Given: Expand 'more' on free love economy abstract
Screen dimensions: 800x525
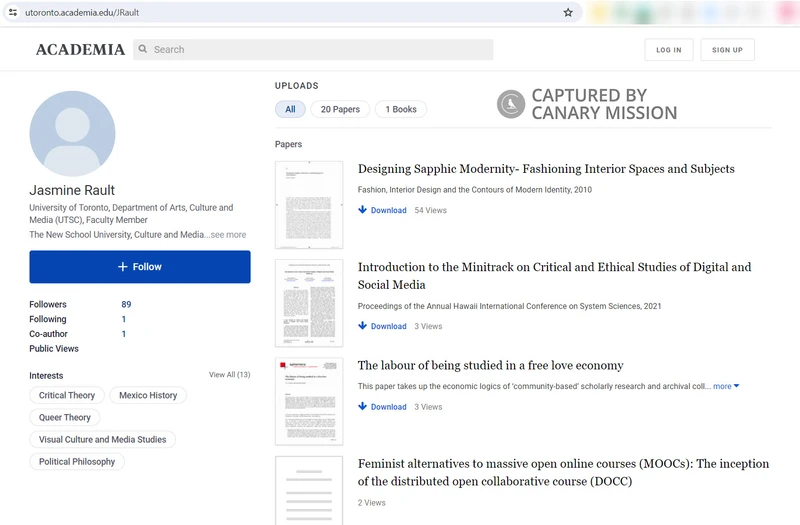Looking at the screenshot, I should coord(726,386).
